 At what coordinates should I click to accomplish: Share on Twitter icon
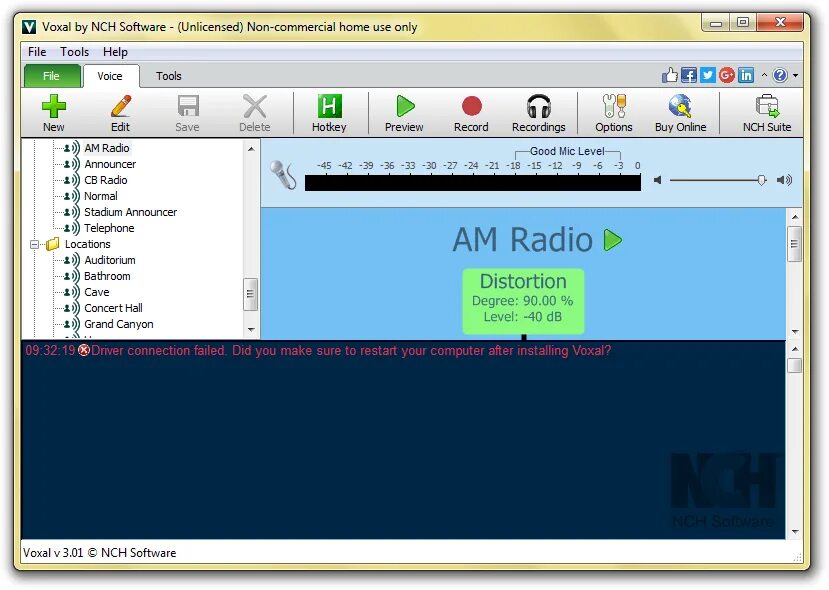[x=708, y=75]
